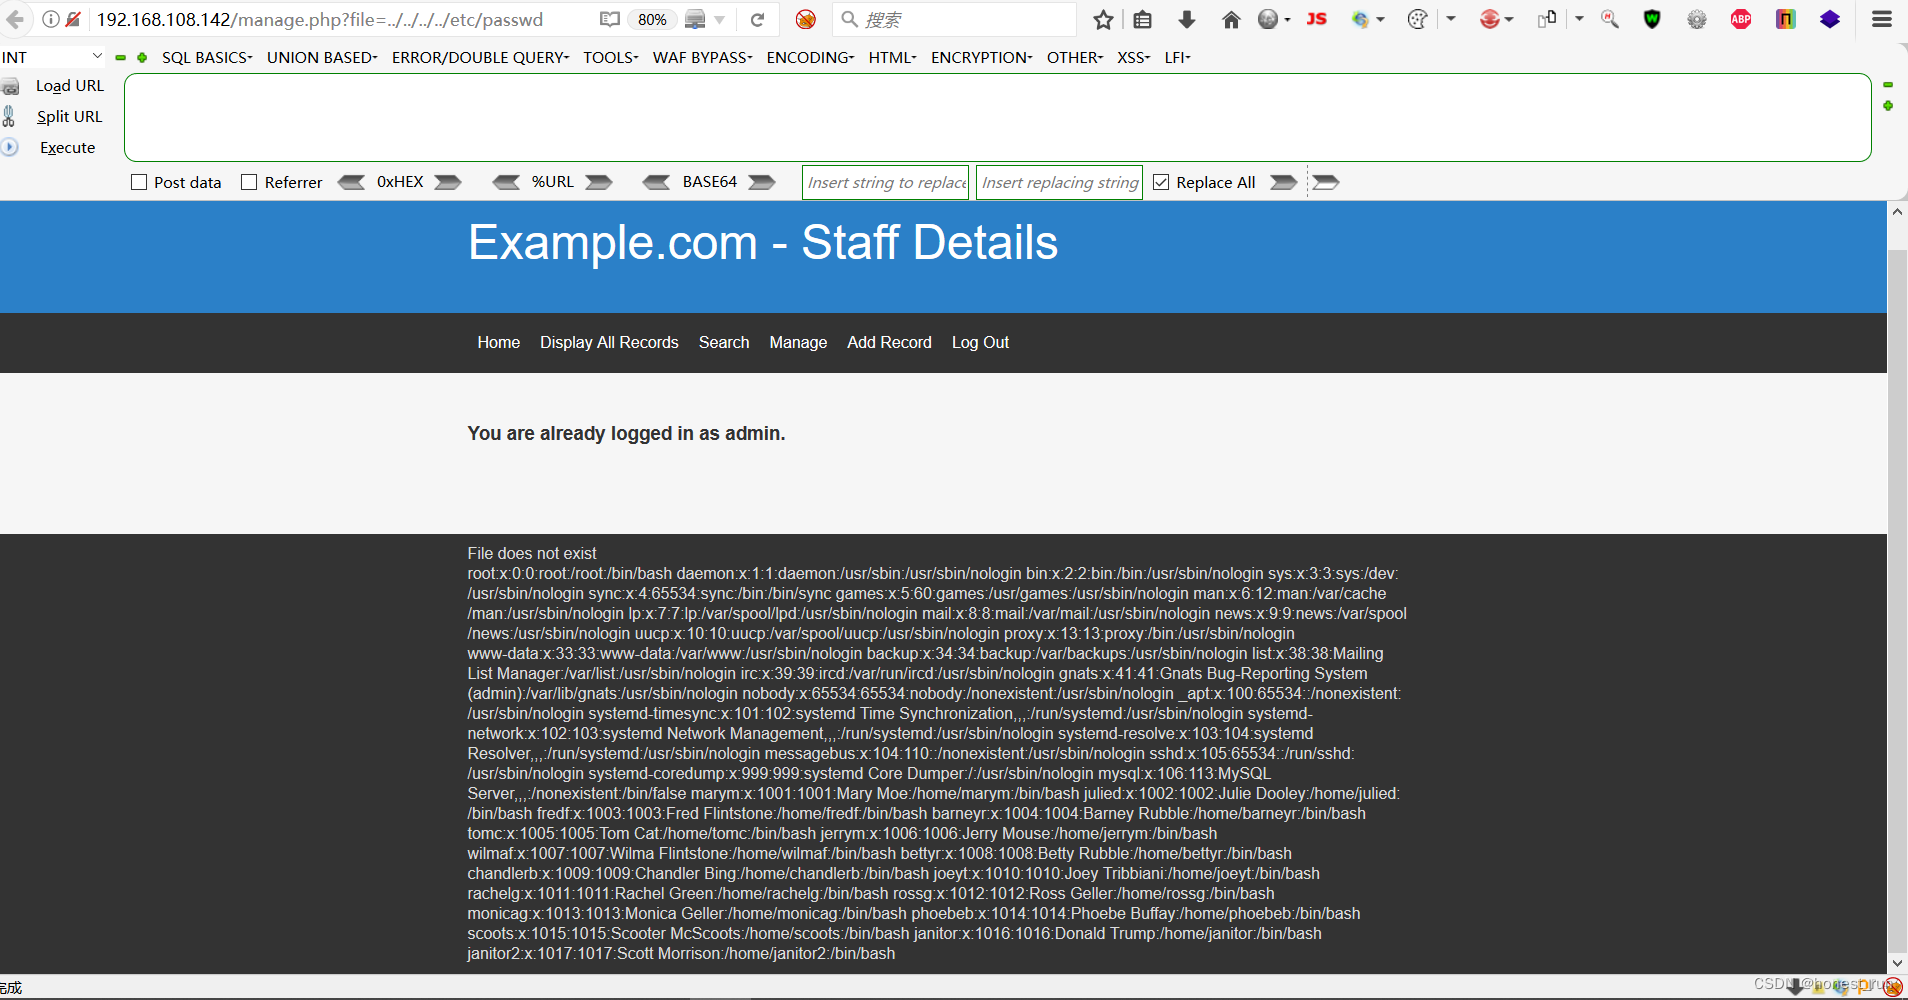Open the Adblock Plus ABP icon
The width and height of the screenshot is (1908, 1000).
click(x=1740, y=19)
